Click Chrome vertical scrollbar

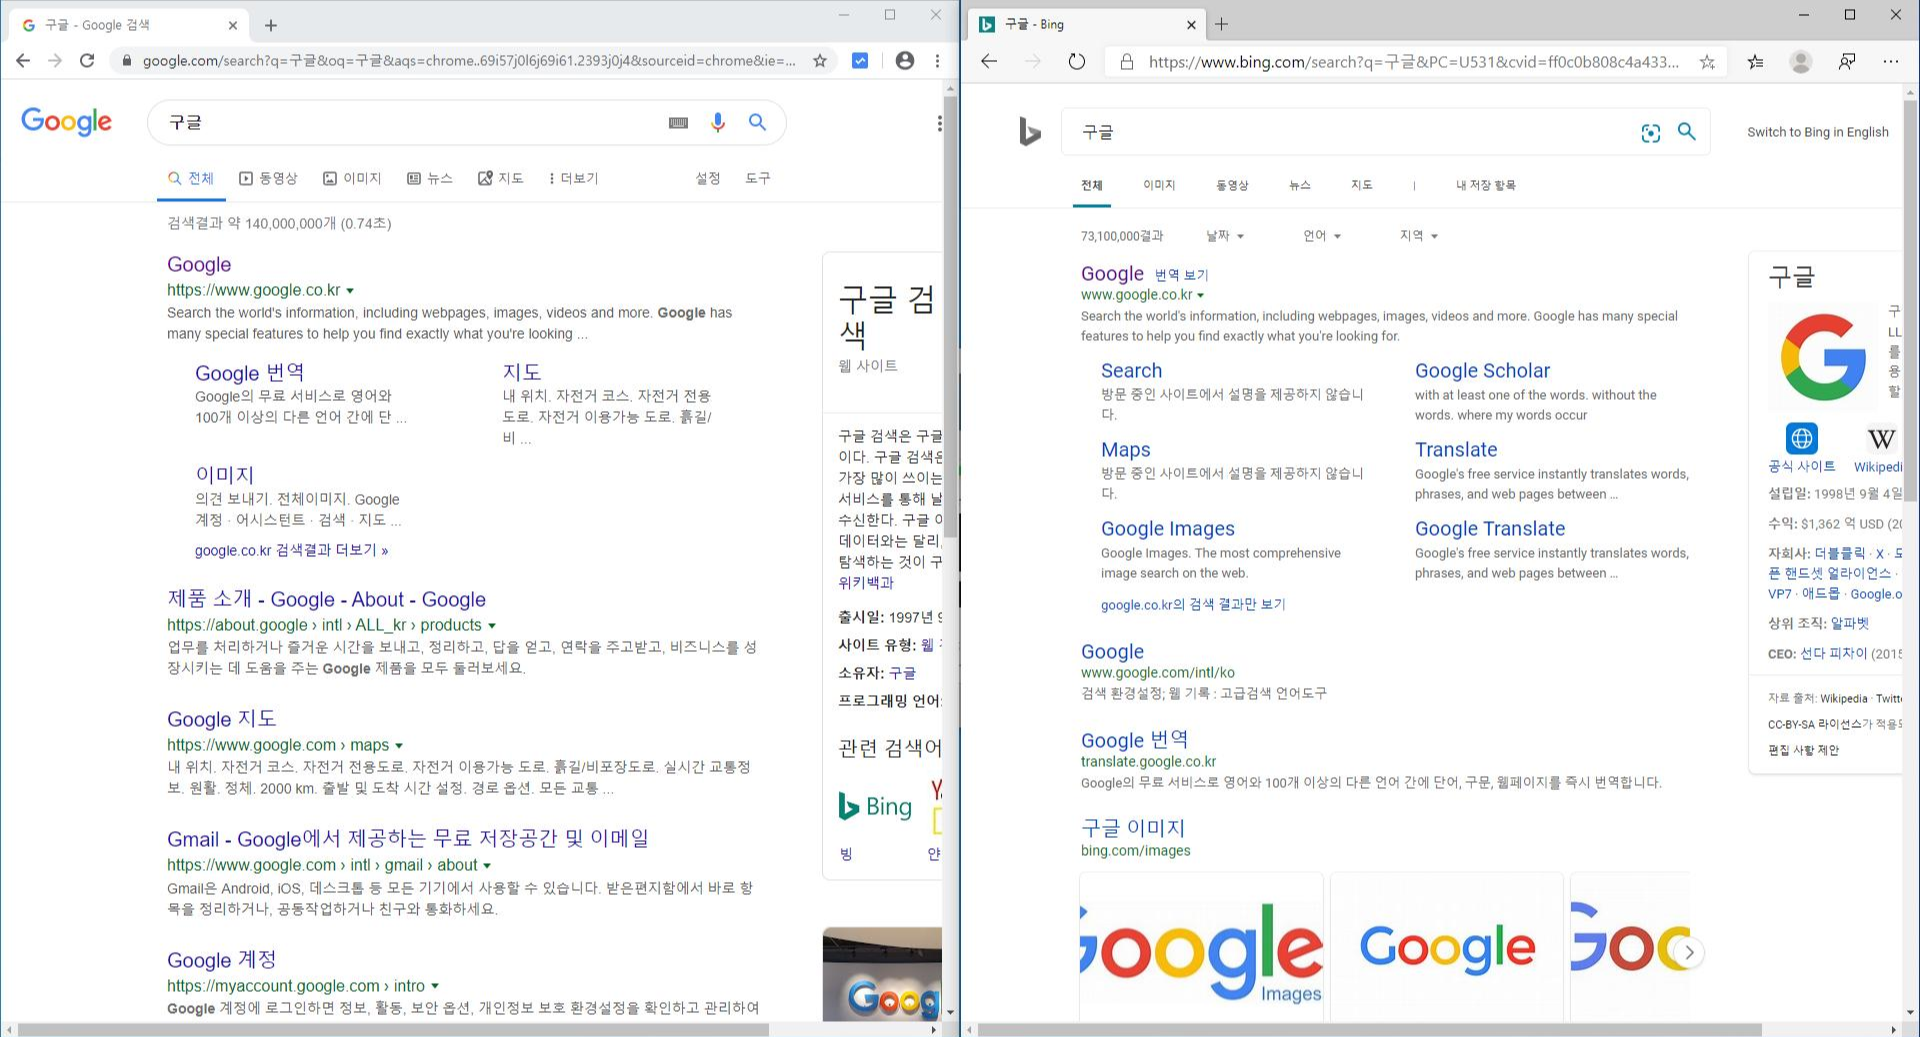(x=950, y=318)
